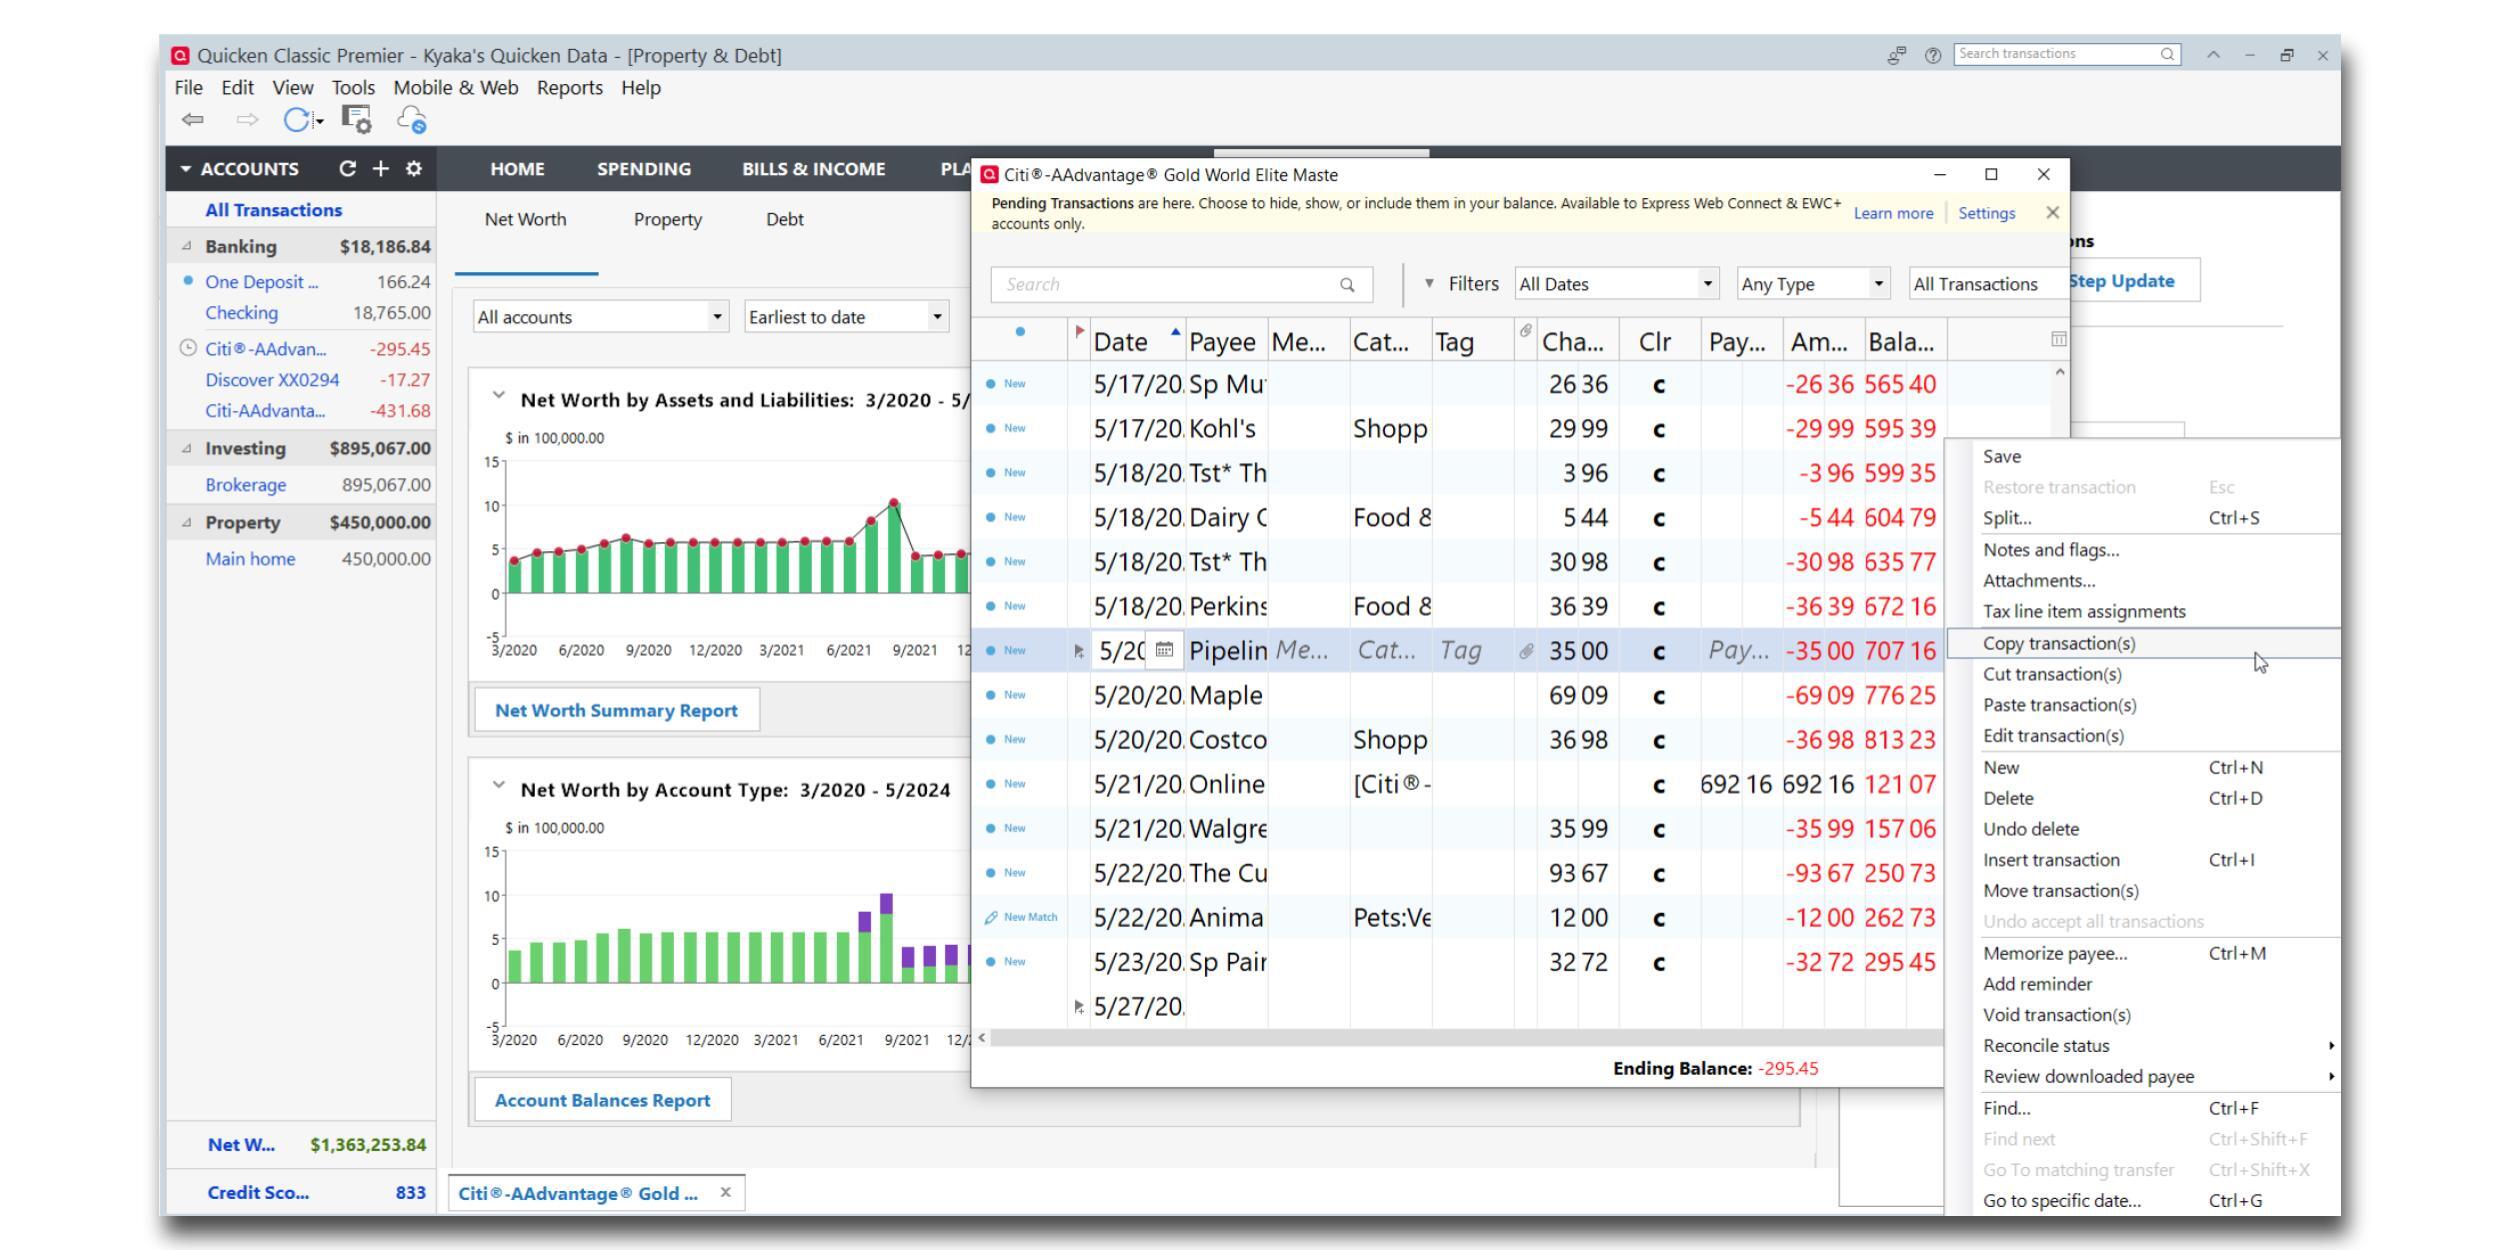Click the One Step Update refresh icon
Screen dimensions: 2500x1250
(x=297, y=121)
